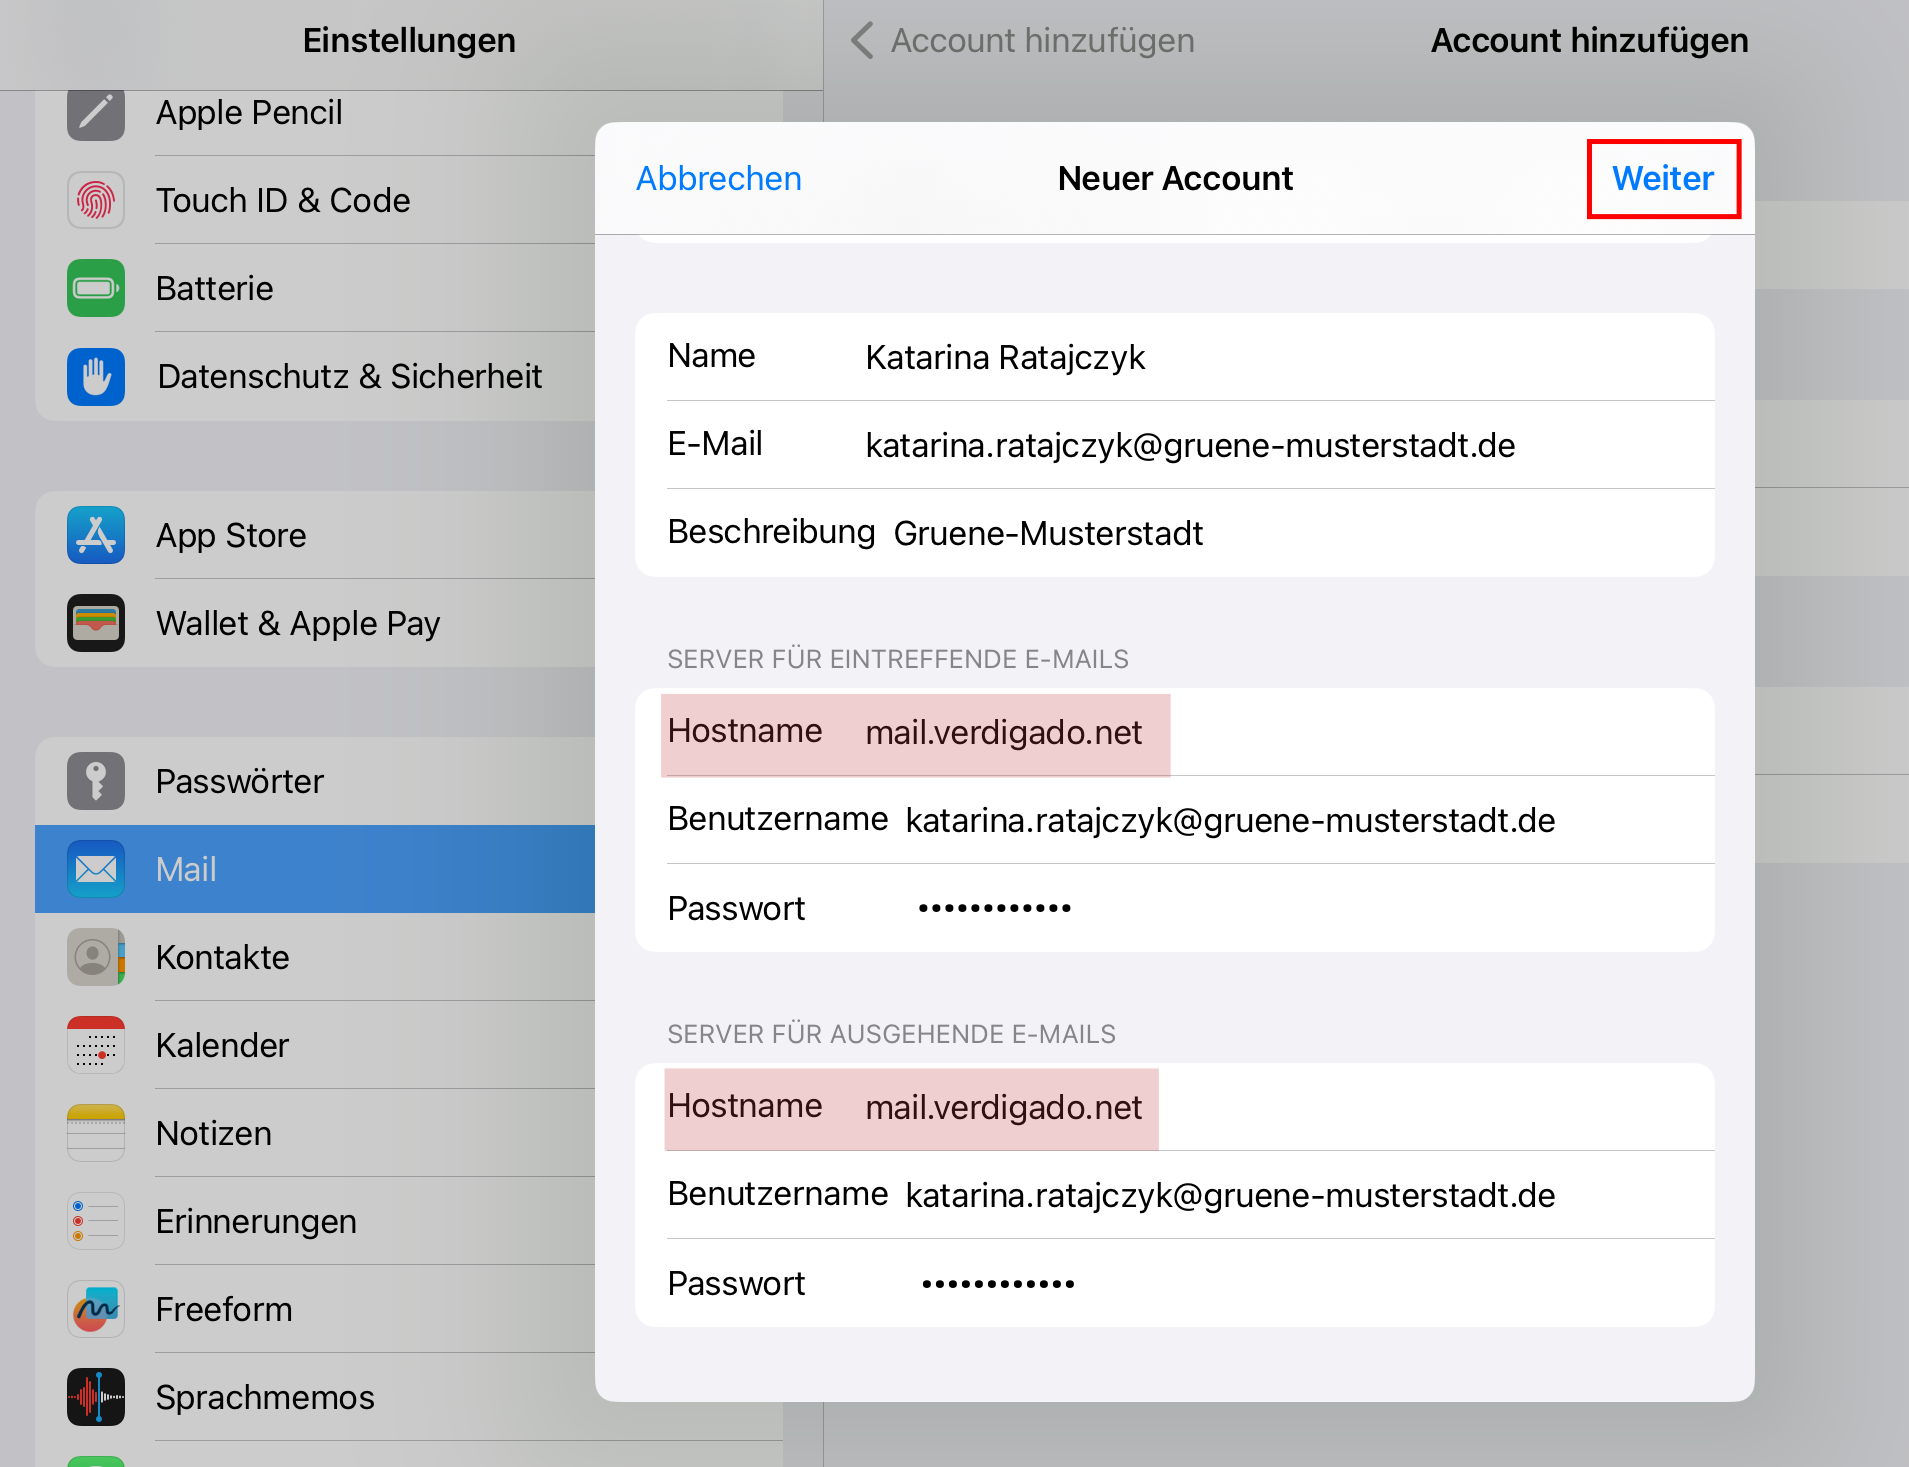
Task: Tap the Erinnerungen icon
Action: pyautogui.click(x=96, y=1221)
